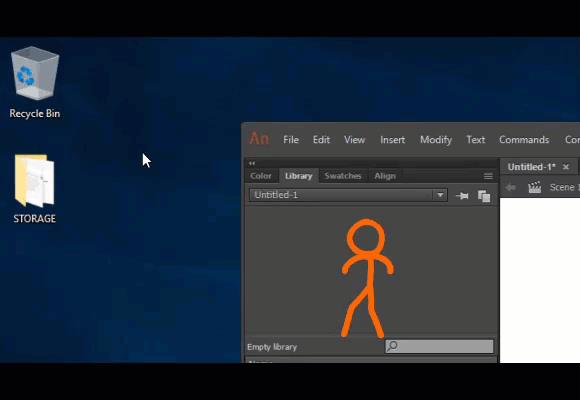This screenshot has width=580, height=400.
Task: Switch to the Color panel tab
Action: 261,176
